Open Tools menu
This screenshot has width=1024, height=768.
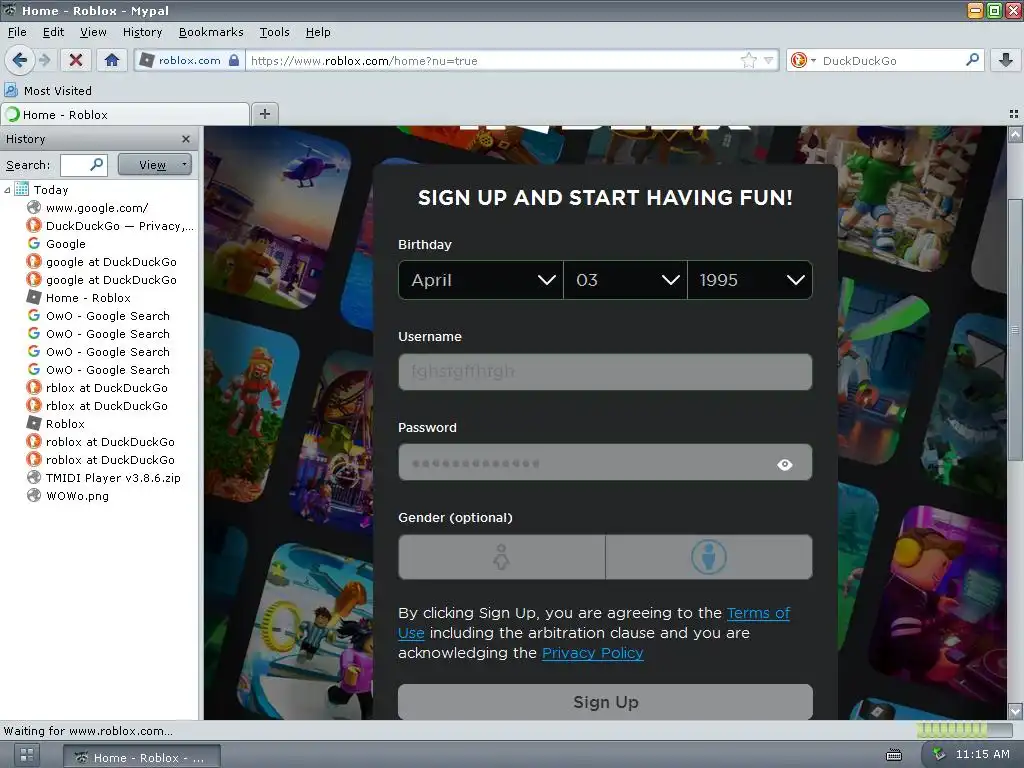(274, 32)
